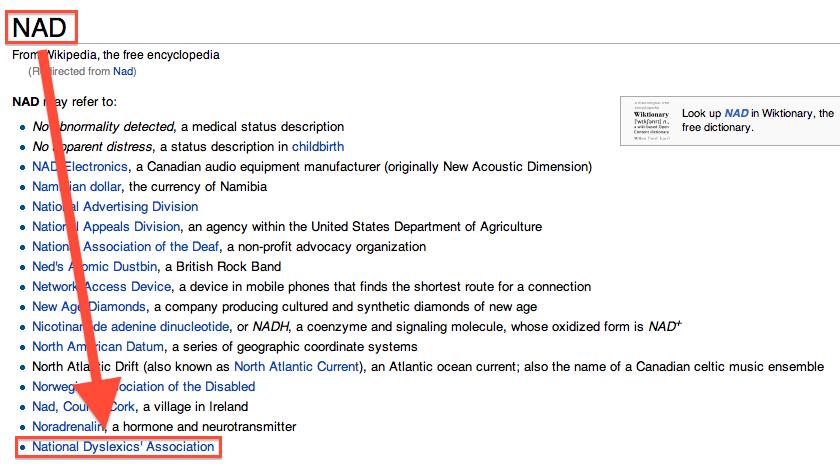
Task: Open the Namibian dollar link
Action: pos(77,186)
